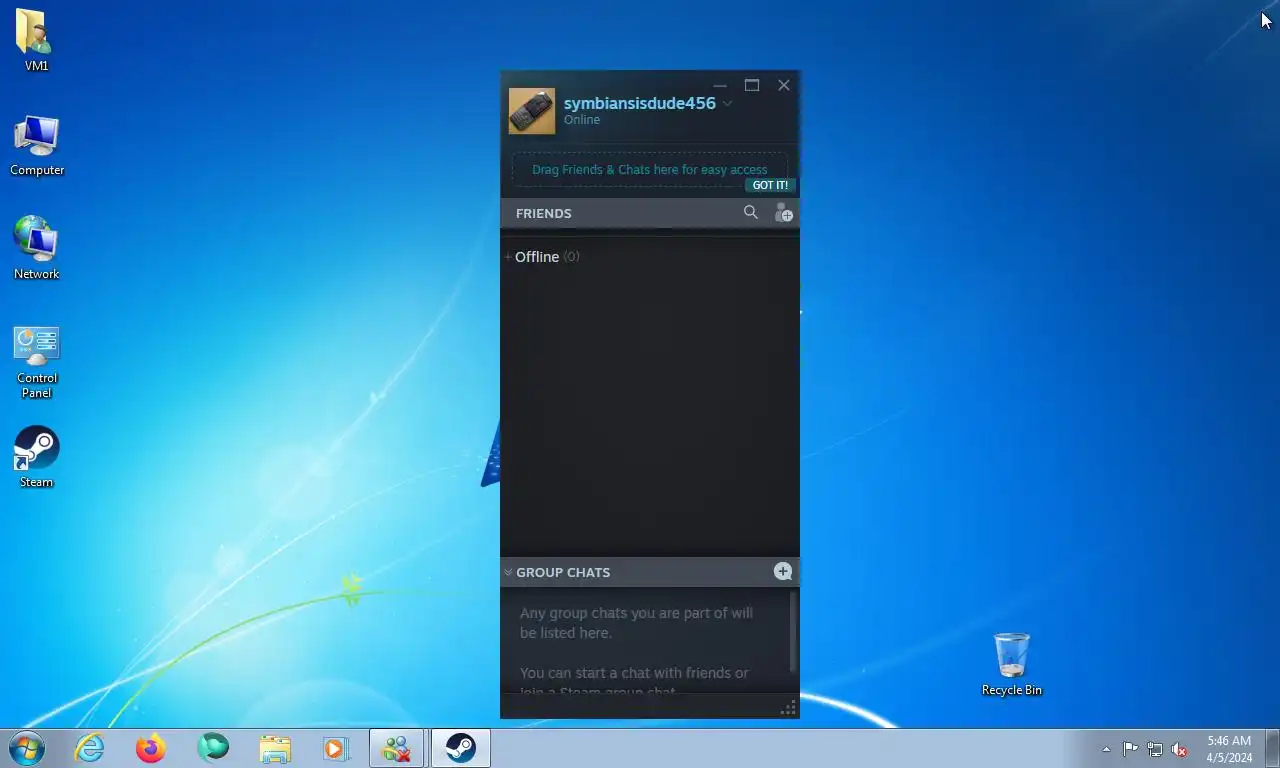This screenshot has width=1280, height=768.
Task: Show hidden system tray icons
Action: coord(1106,749)
